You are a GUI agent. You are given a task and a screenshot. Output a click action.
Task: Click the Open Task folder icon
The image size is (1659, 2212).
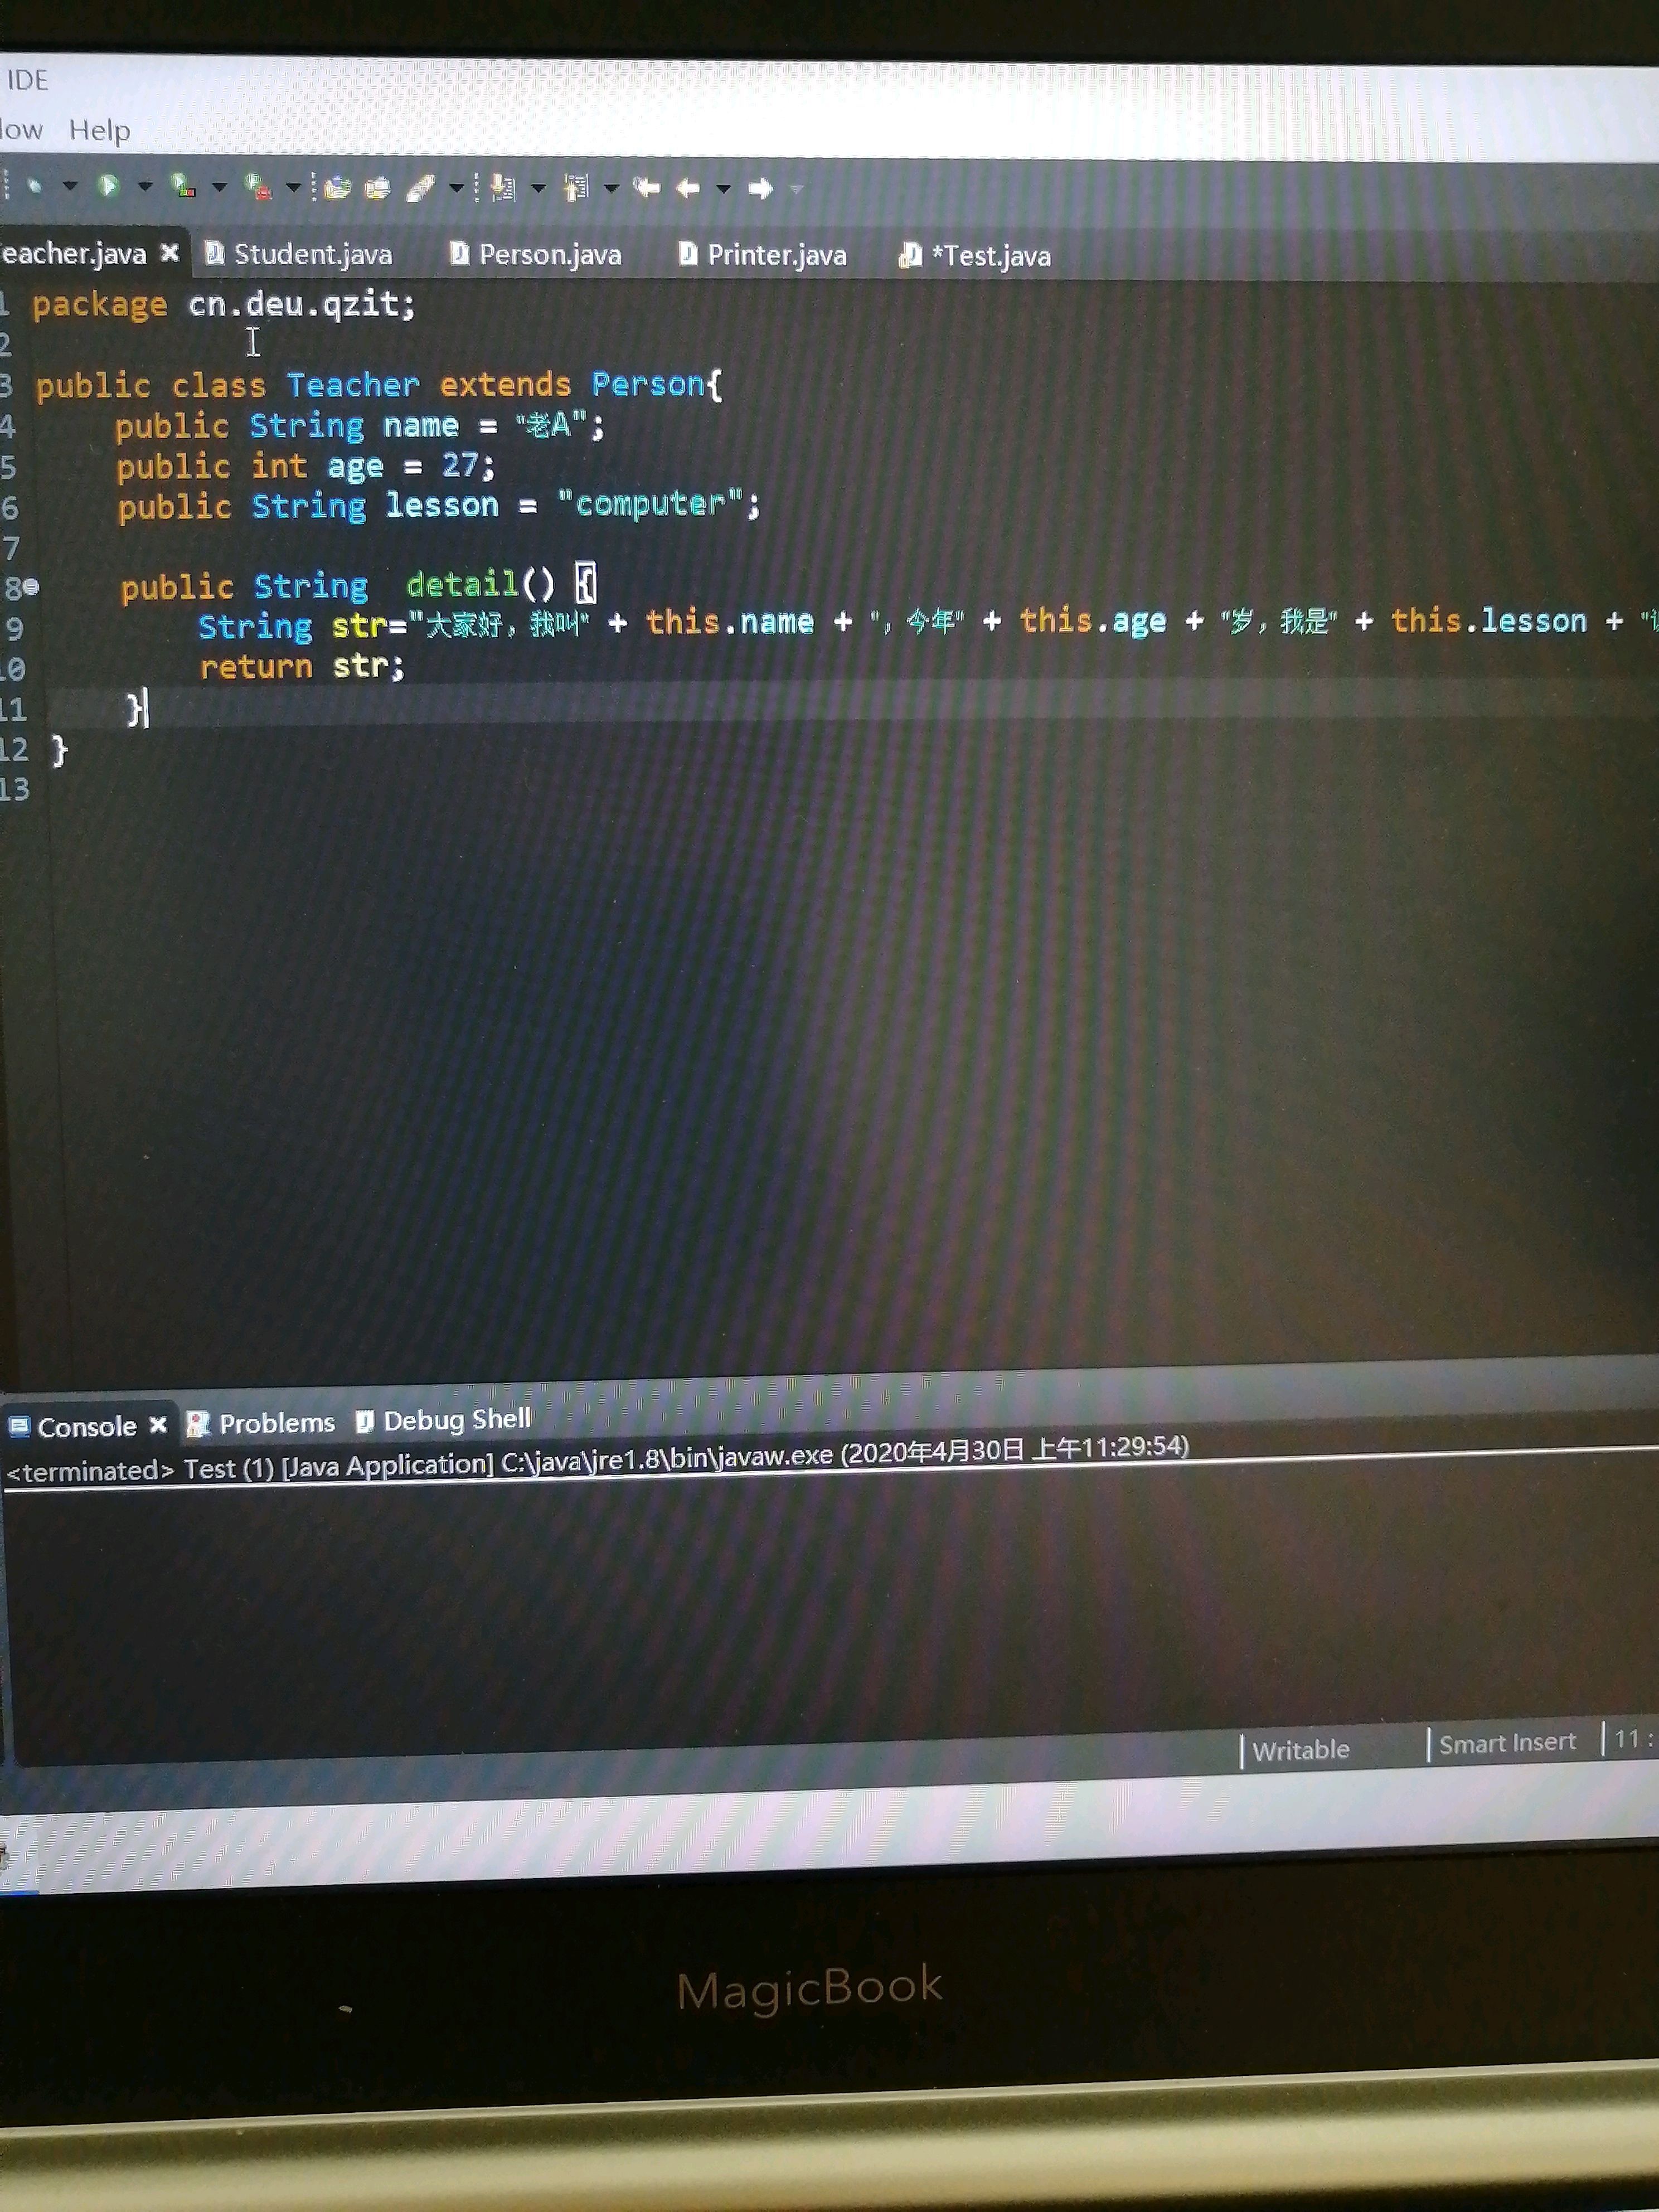coord(378,188)
